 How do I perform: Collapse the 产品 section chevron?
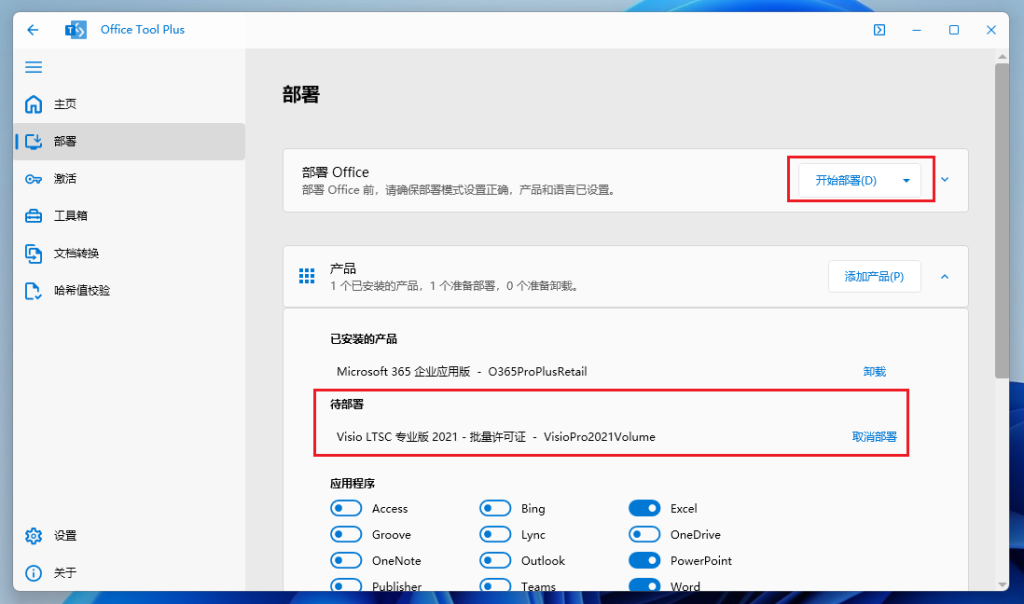(x=945, y=277)
